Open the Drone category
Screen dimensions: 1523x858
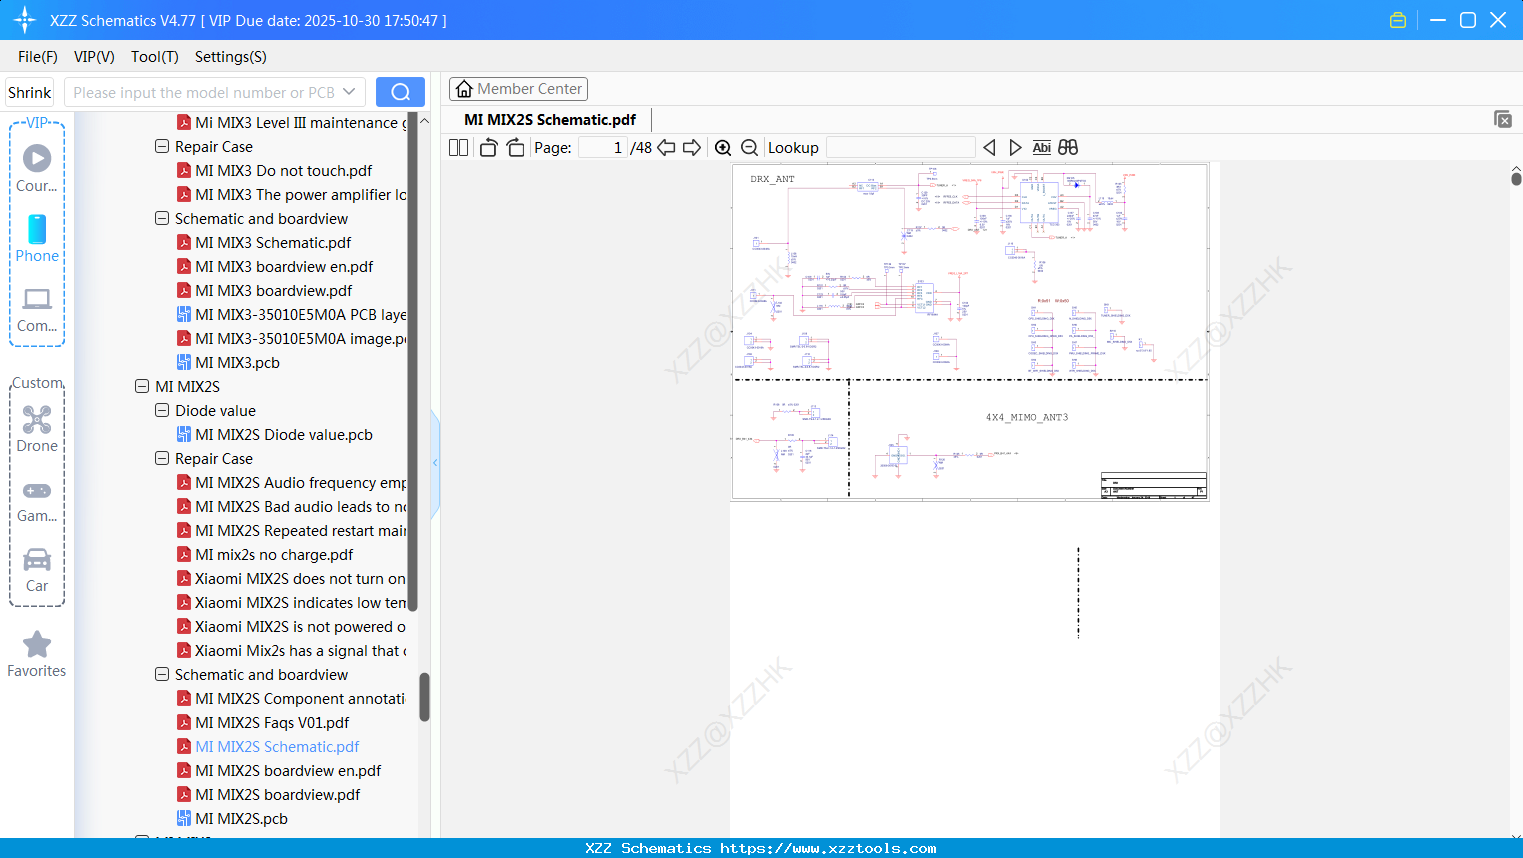[x=37, y=429]
